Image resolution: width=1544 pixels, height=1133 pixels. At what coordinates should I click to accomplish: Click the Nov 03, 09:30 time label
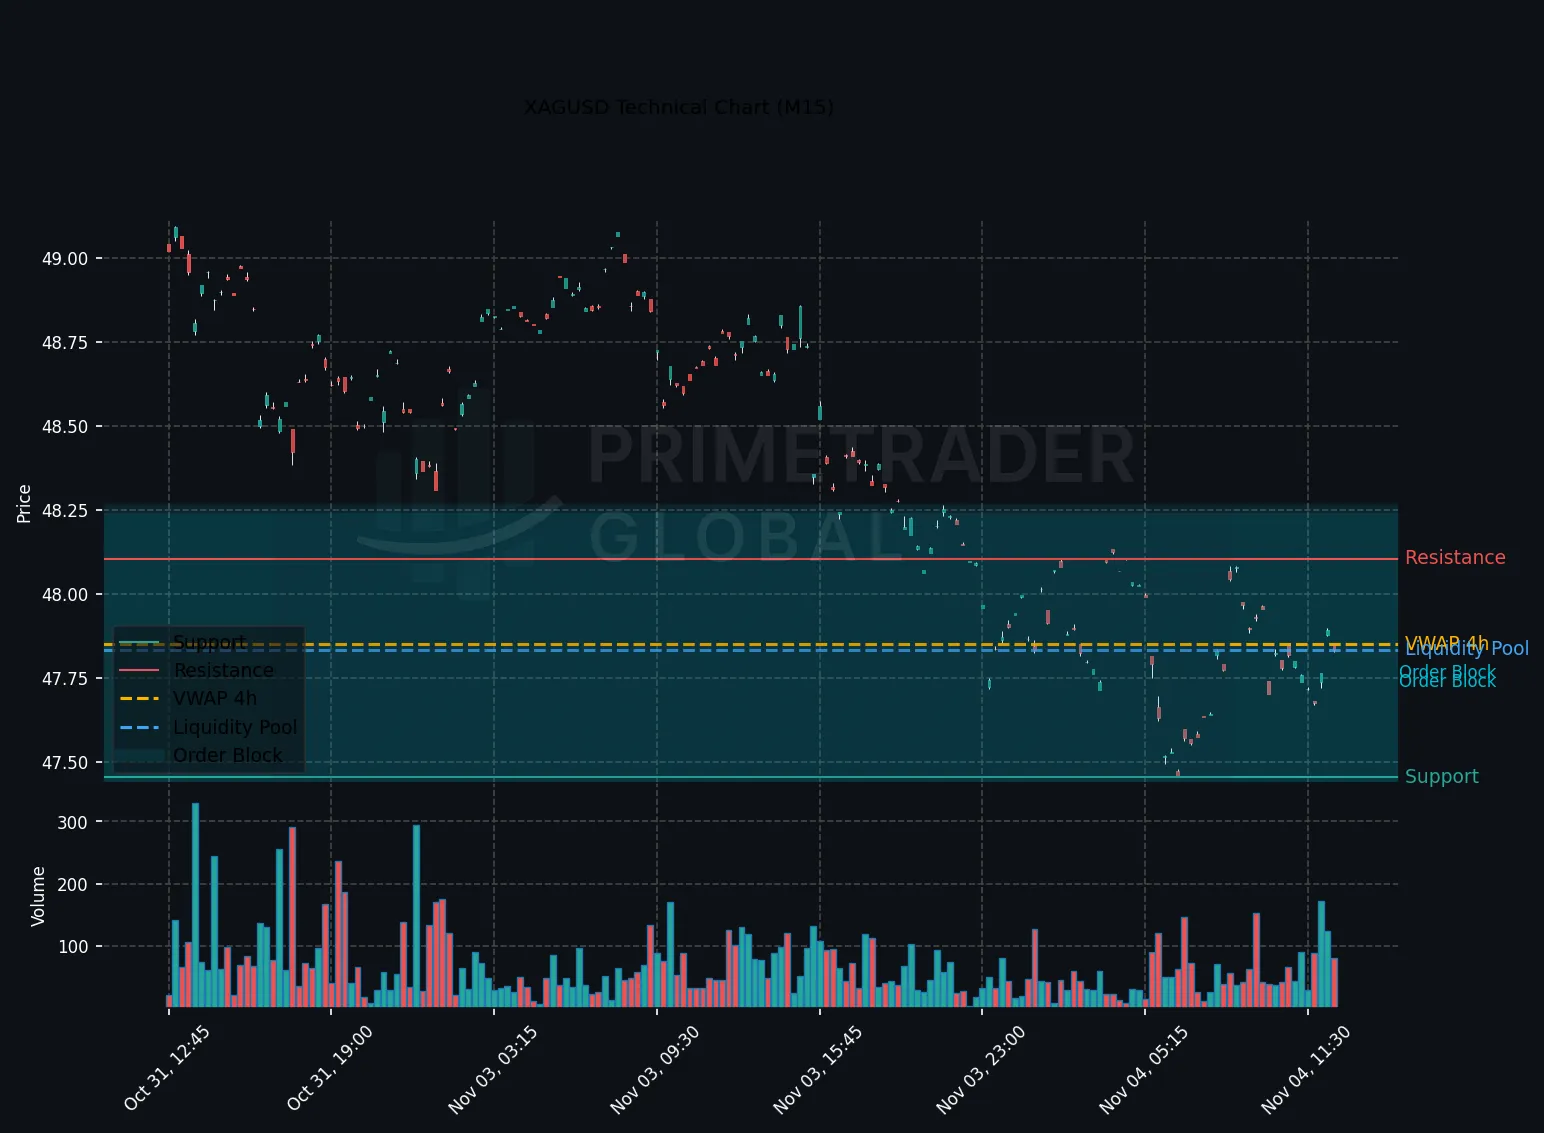pos(654,1069)
